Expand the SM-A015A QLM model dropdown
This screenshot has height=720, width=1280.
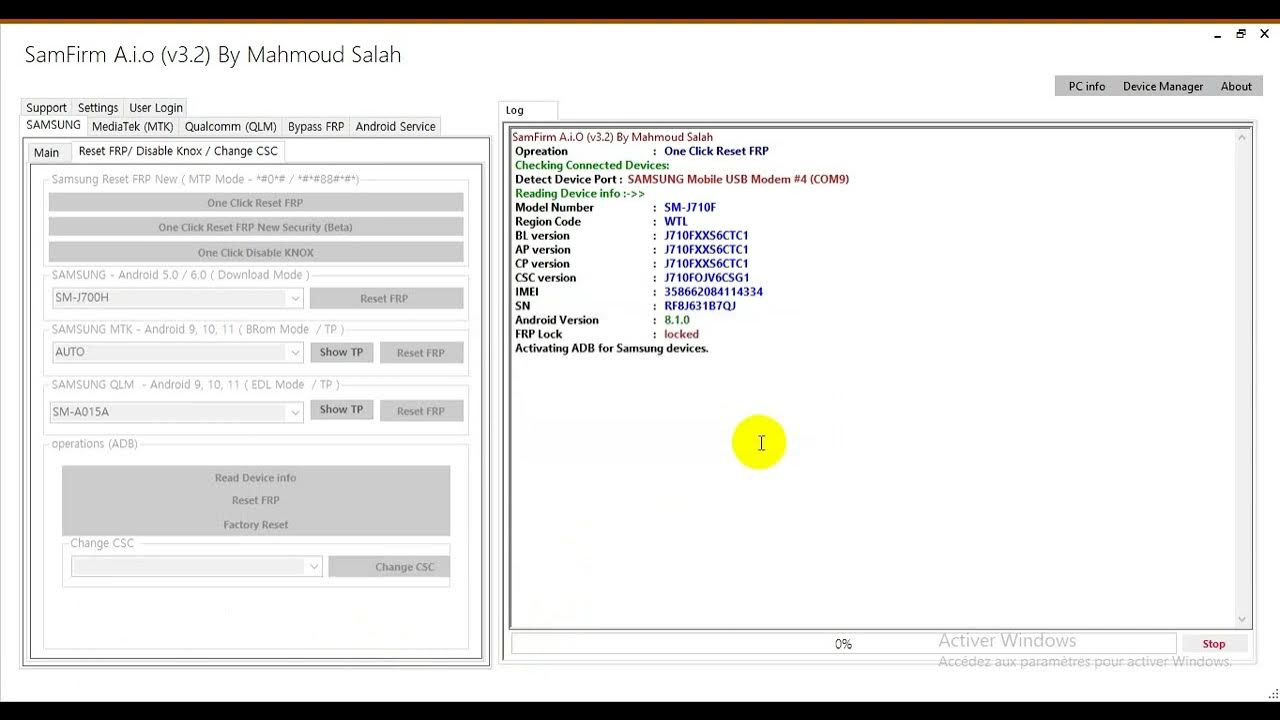pyautogui.click(x=294, y=412)
